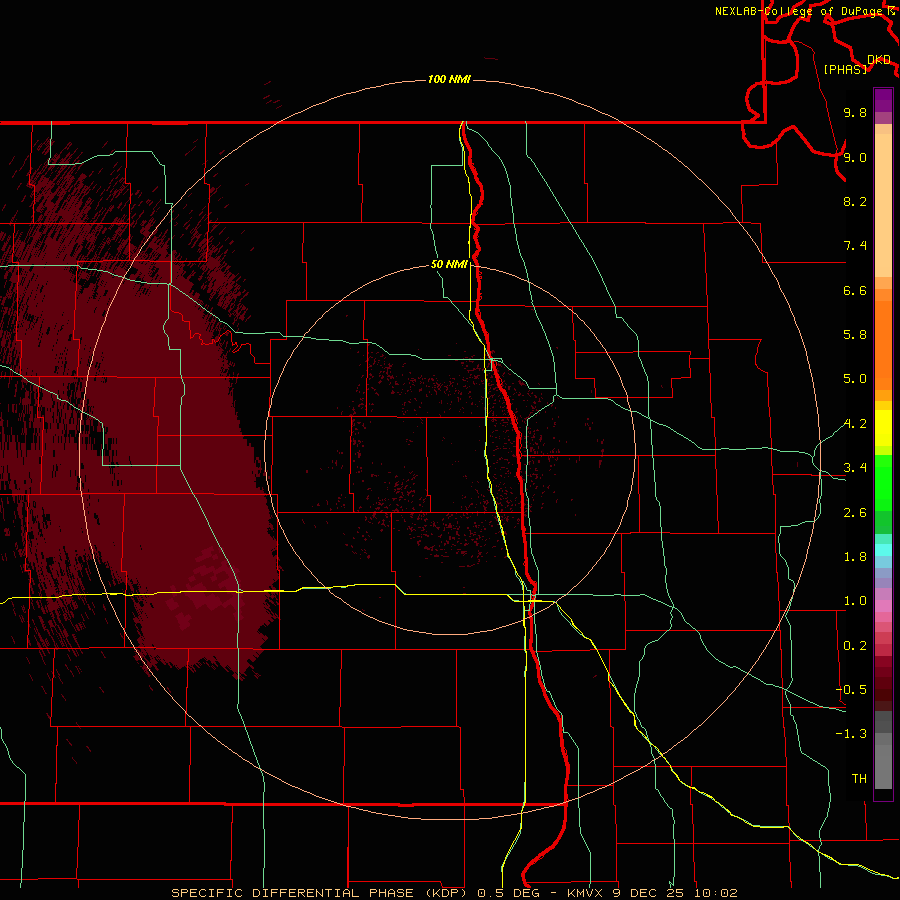Click the bright green segment of the color bar
This screenshot has width=900, height=900.
[883, 483]
